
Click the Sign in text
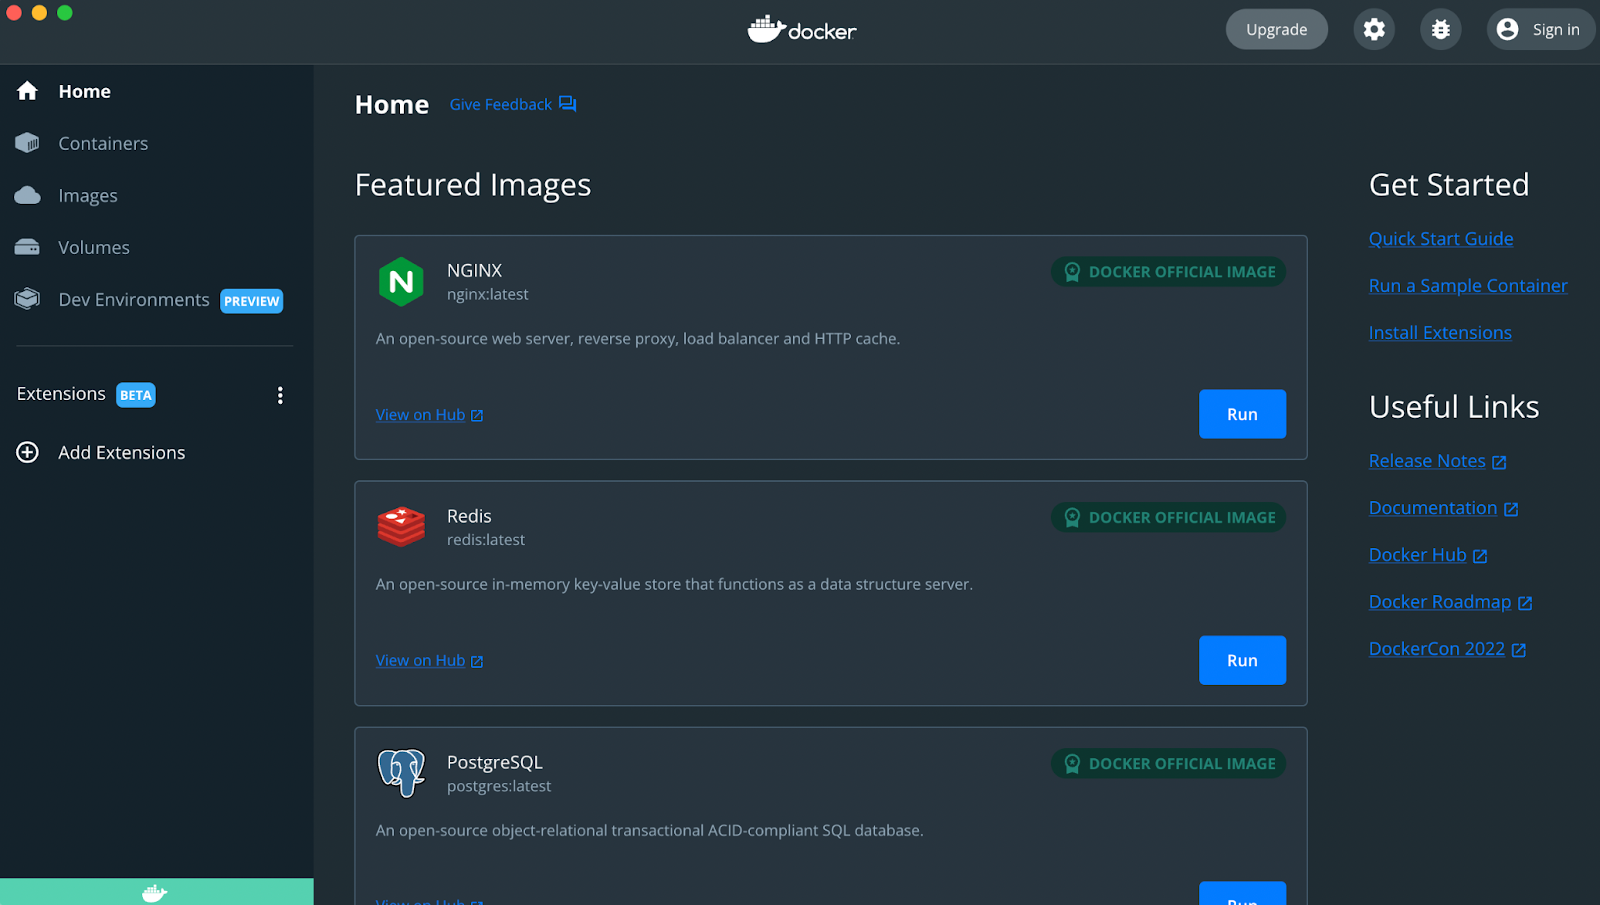(x=1556, y=29)
